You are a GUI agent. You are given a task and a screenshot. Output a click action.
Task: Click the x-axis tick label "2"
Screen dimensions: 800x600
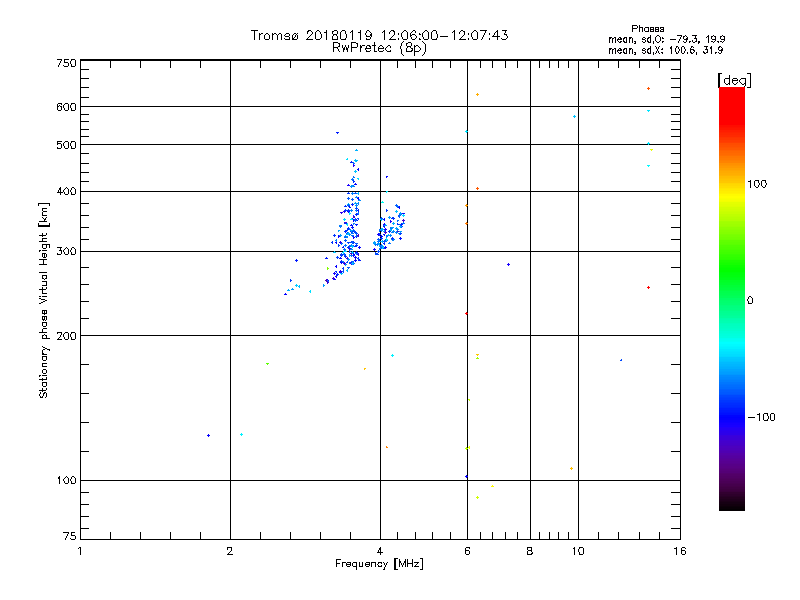(x=230, y=551)
